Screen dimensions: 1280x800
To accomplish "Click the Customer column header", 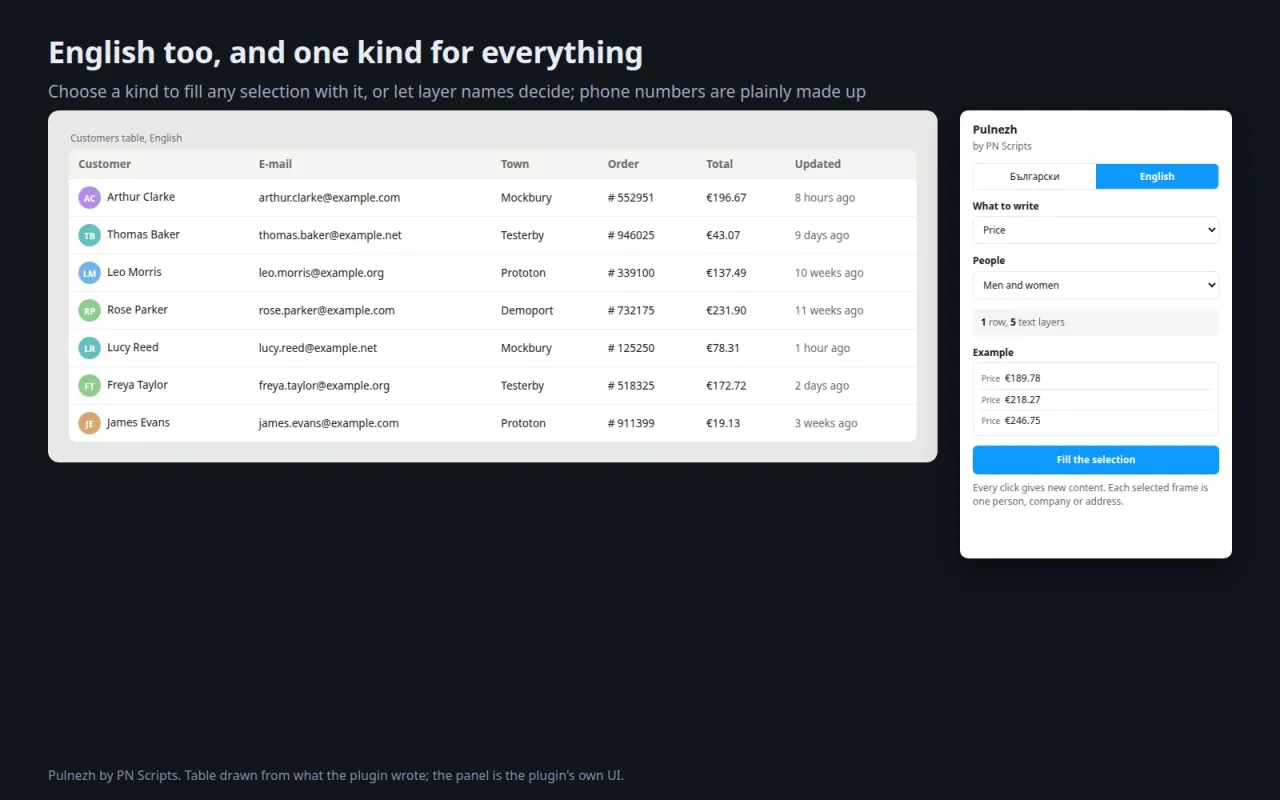I will 105,164.
